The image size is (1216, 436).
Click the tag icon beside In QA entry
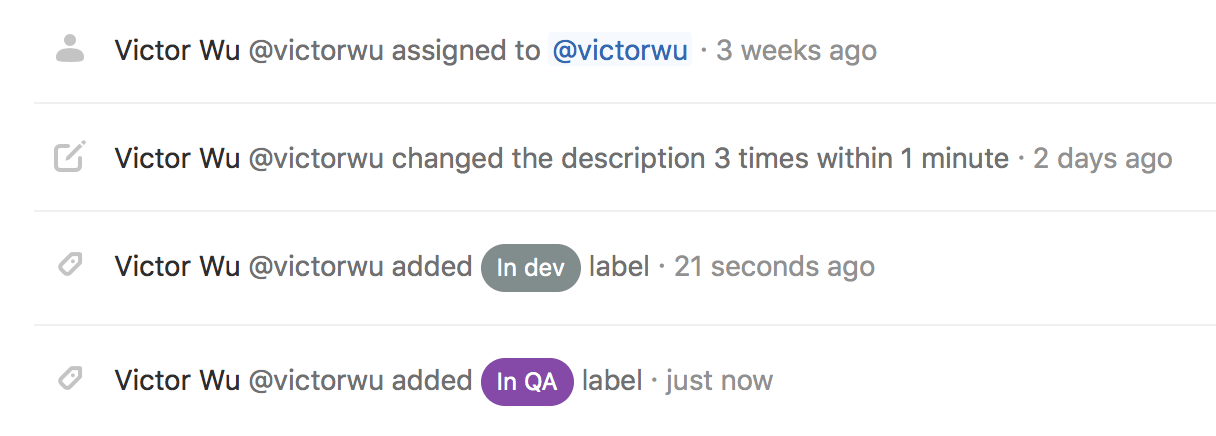point(70,380)
